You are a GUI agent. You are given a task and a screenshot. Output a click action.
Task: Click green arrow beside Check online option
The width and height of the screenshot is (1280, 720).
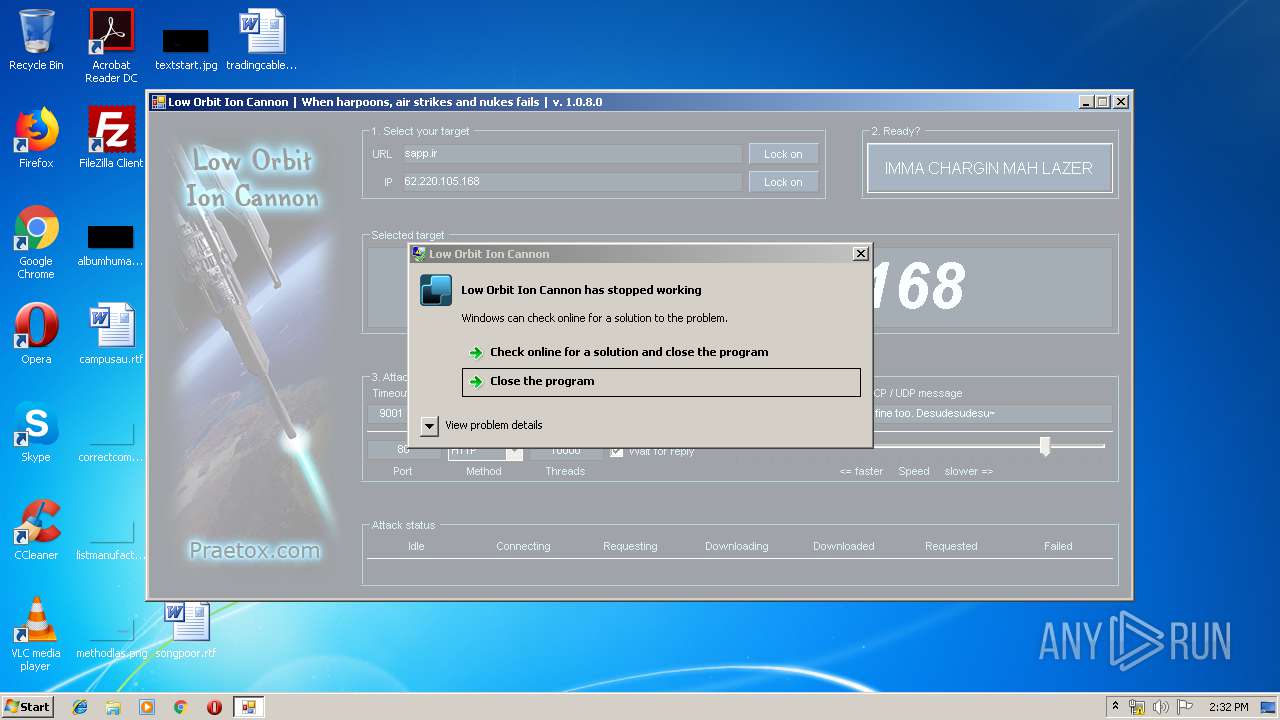pos(476,353)
